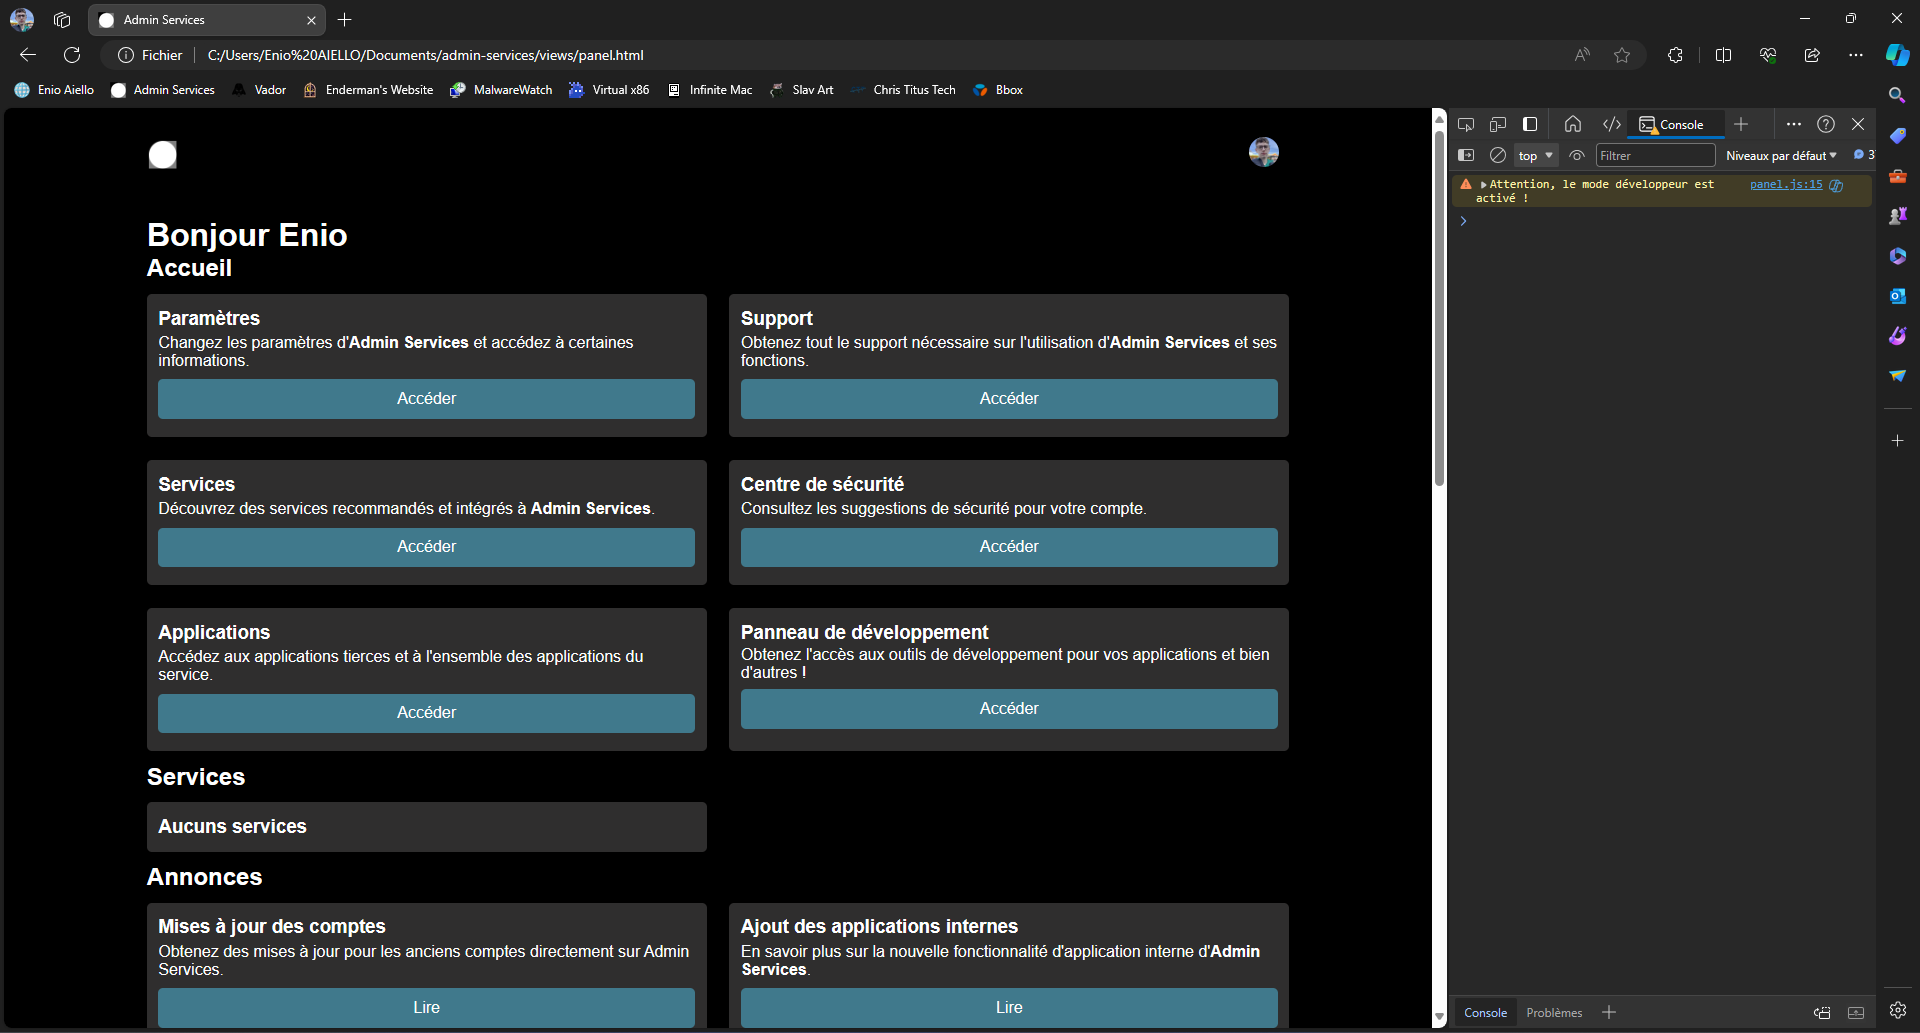
Task: Click the Copilot explain icon beside panel.js:15
Action: (1836, 185)
